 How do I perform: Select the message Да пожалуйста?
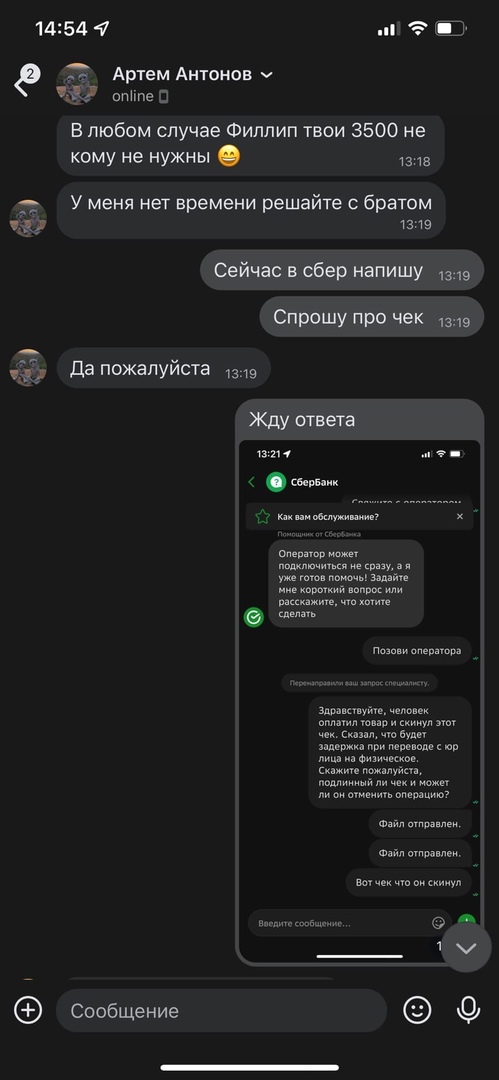[163, 368]
